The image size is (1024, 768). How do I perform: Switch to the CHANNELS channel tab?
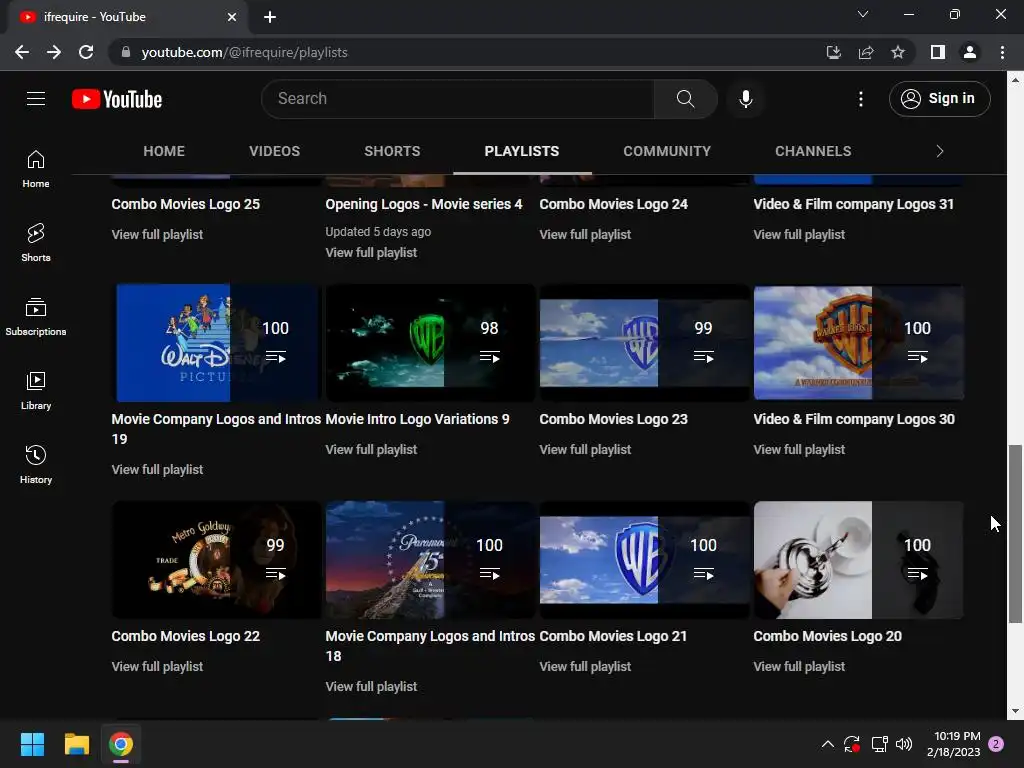tap(813, 152)
